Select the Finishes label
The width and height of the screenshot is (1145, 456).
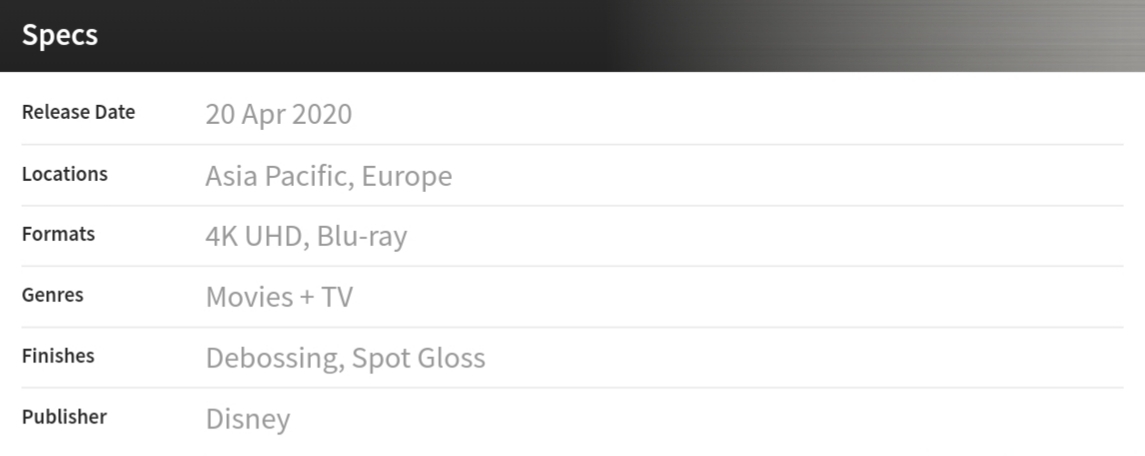[58, 355]
